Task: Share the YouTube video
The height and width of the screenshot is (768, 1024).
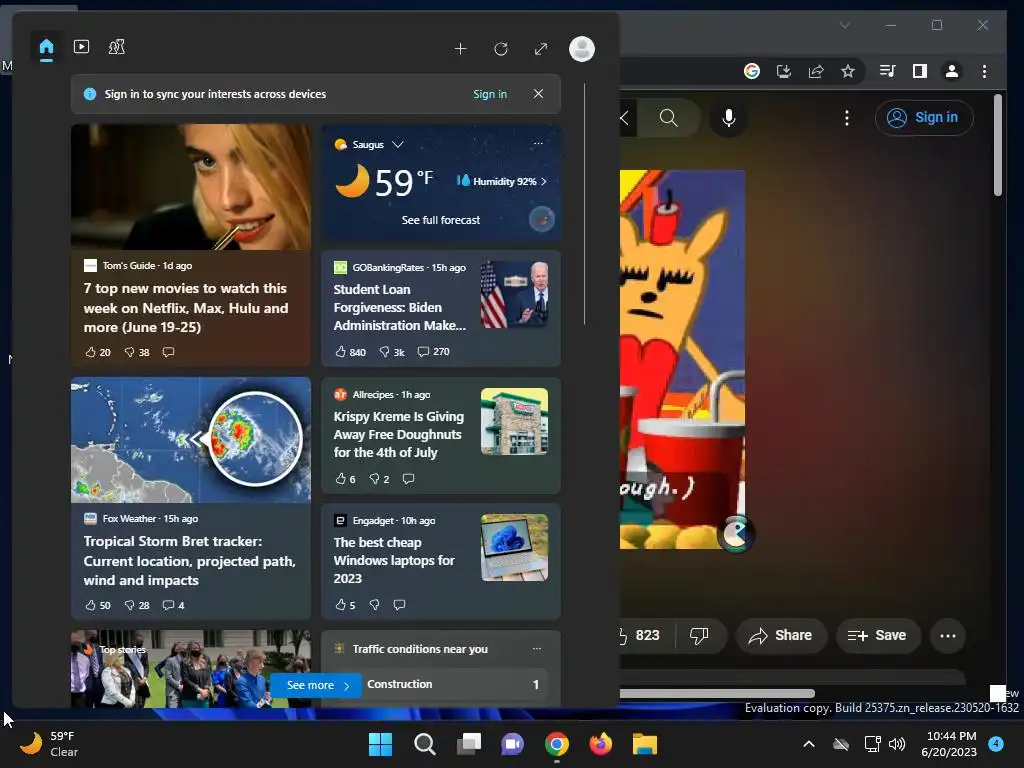Action: point(781,635)
